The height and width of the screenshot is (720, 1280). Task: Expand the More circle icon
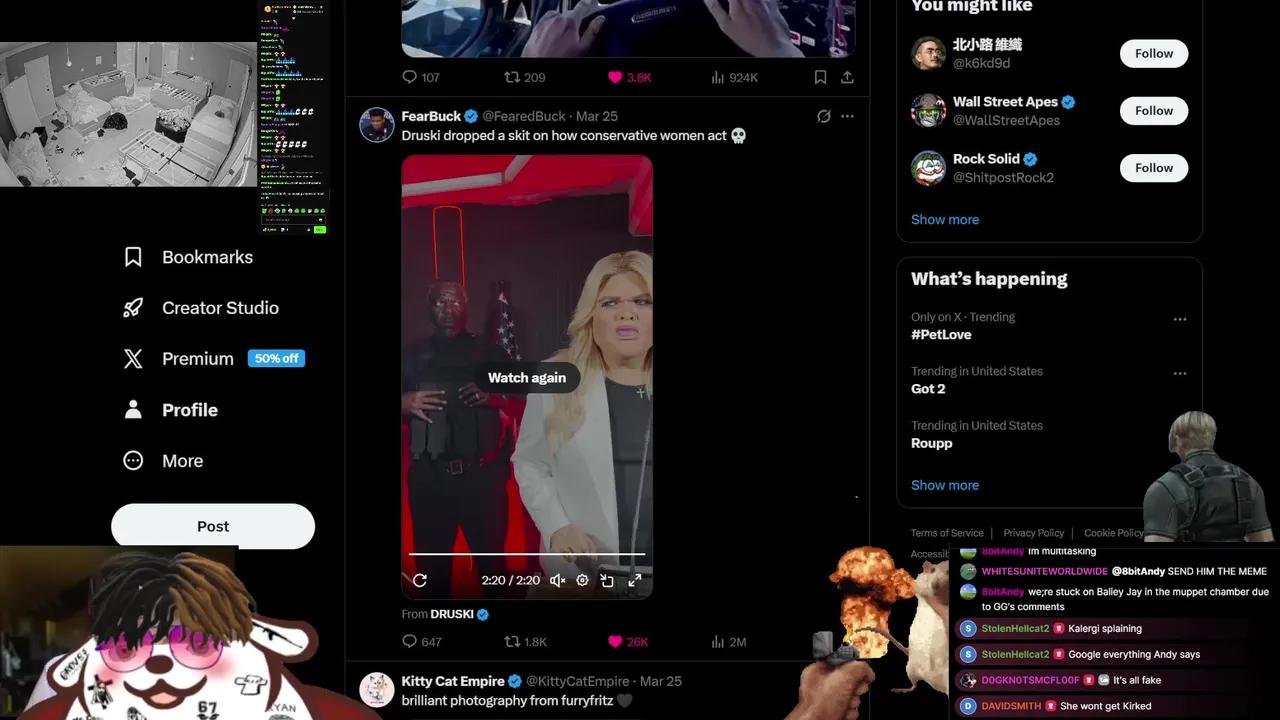click(x=133, y=461)
